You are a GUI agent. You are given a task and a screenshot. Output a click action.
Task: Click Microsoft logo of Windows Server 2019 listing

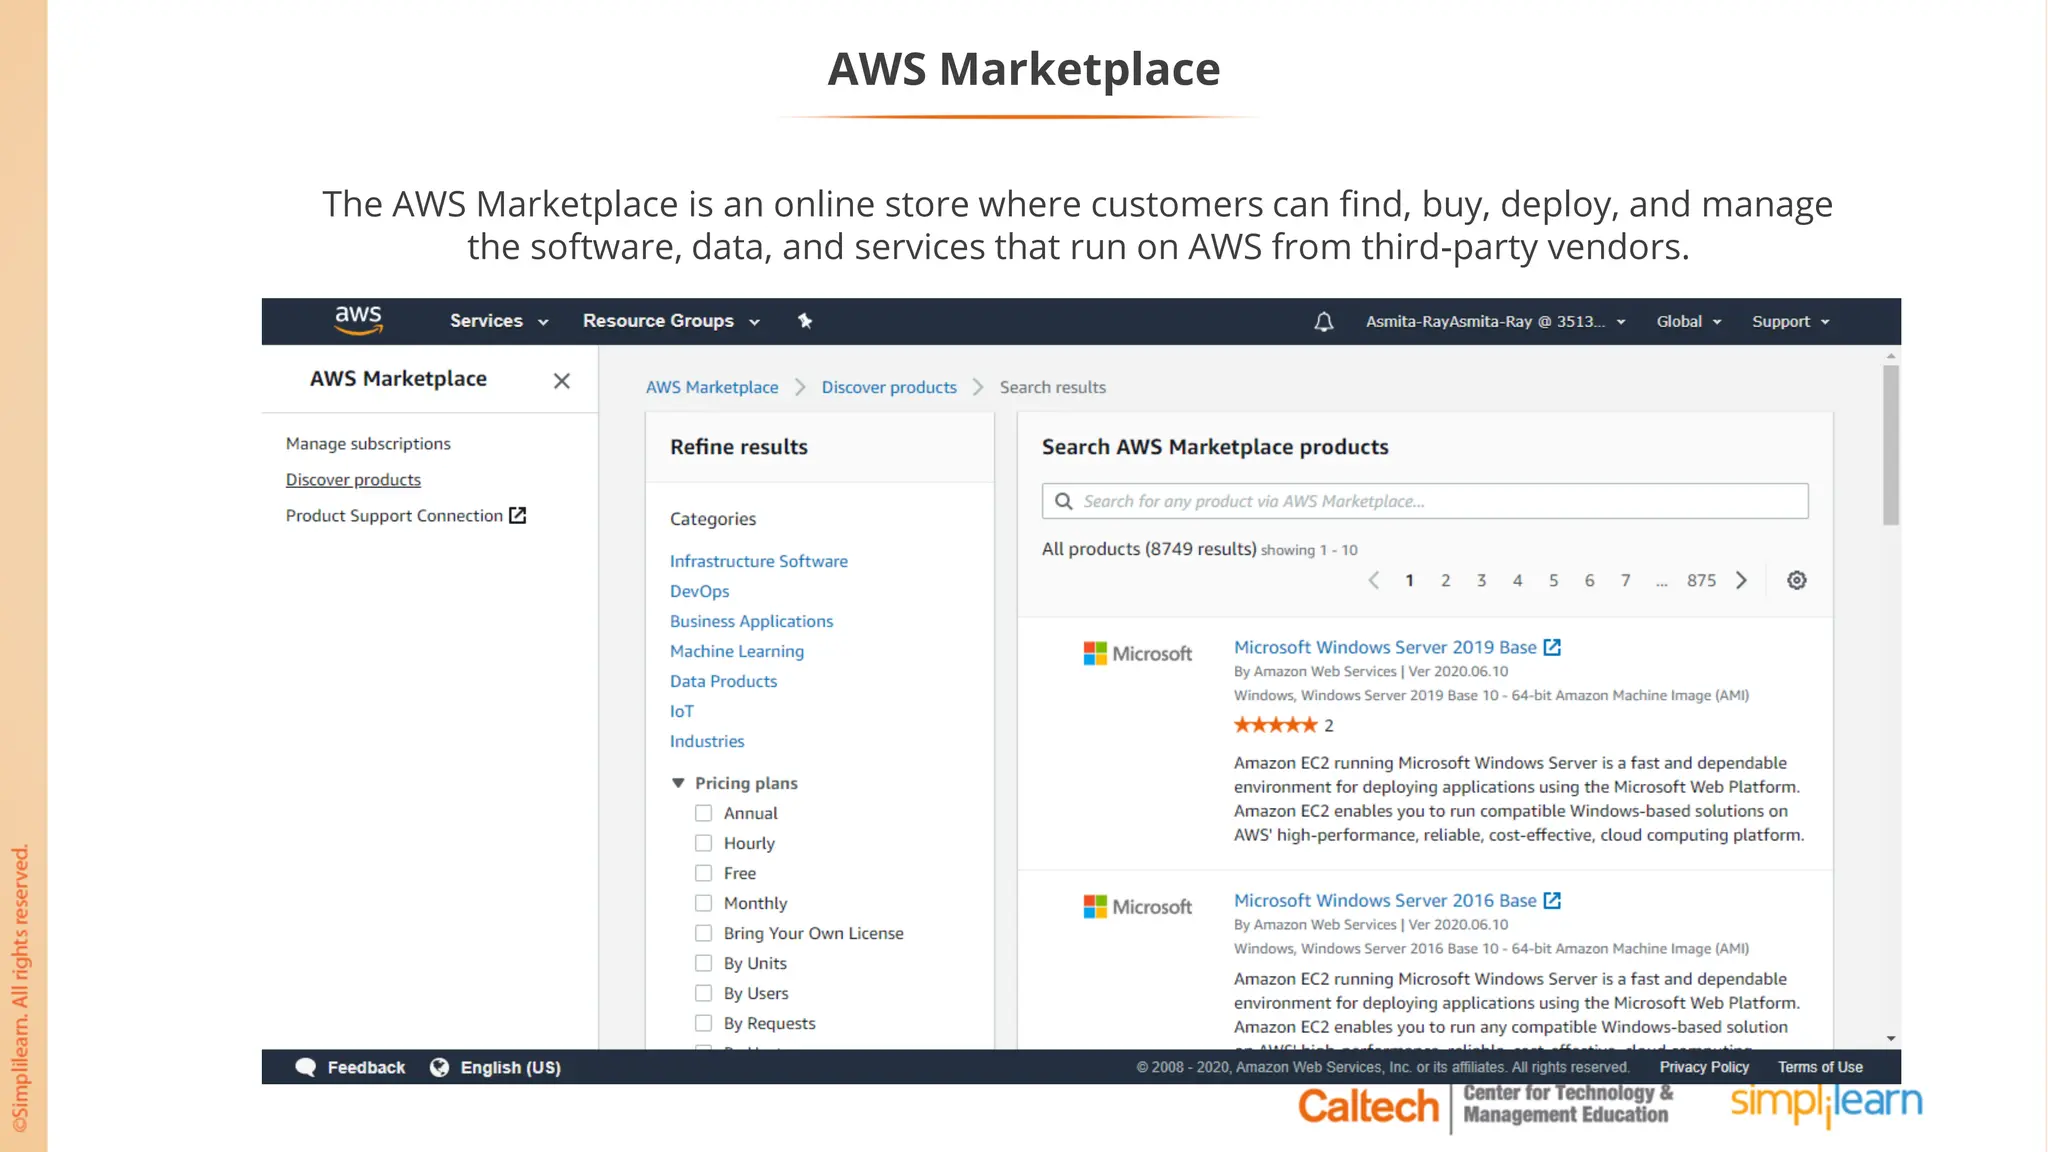[1137, 653]
